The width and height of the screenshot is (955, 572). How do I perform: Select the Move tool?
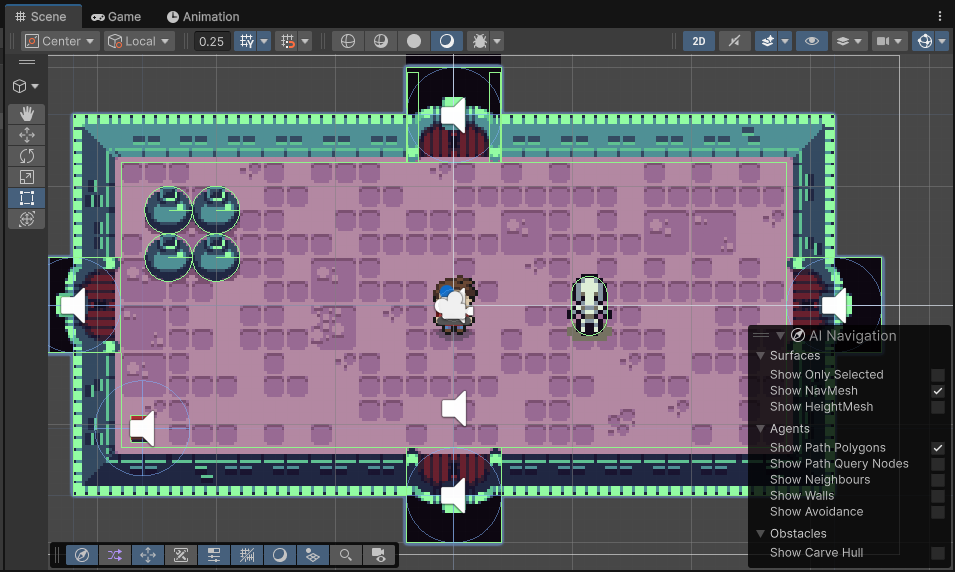point(26,135)
